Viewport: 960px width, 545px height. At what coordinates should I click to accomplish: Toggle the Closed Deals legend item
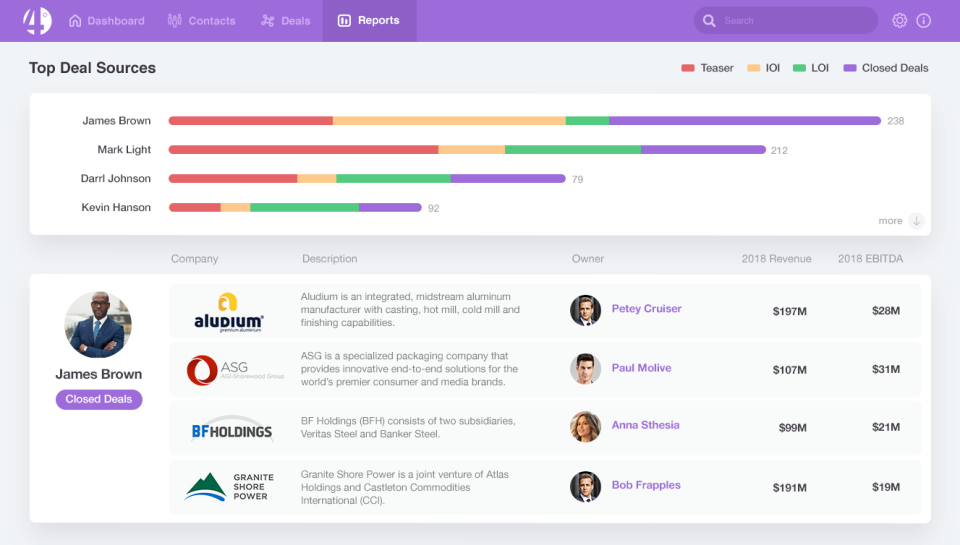click(x=885, y=68)
